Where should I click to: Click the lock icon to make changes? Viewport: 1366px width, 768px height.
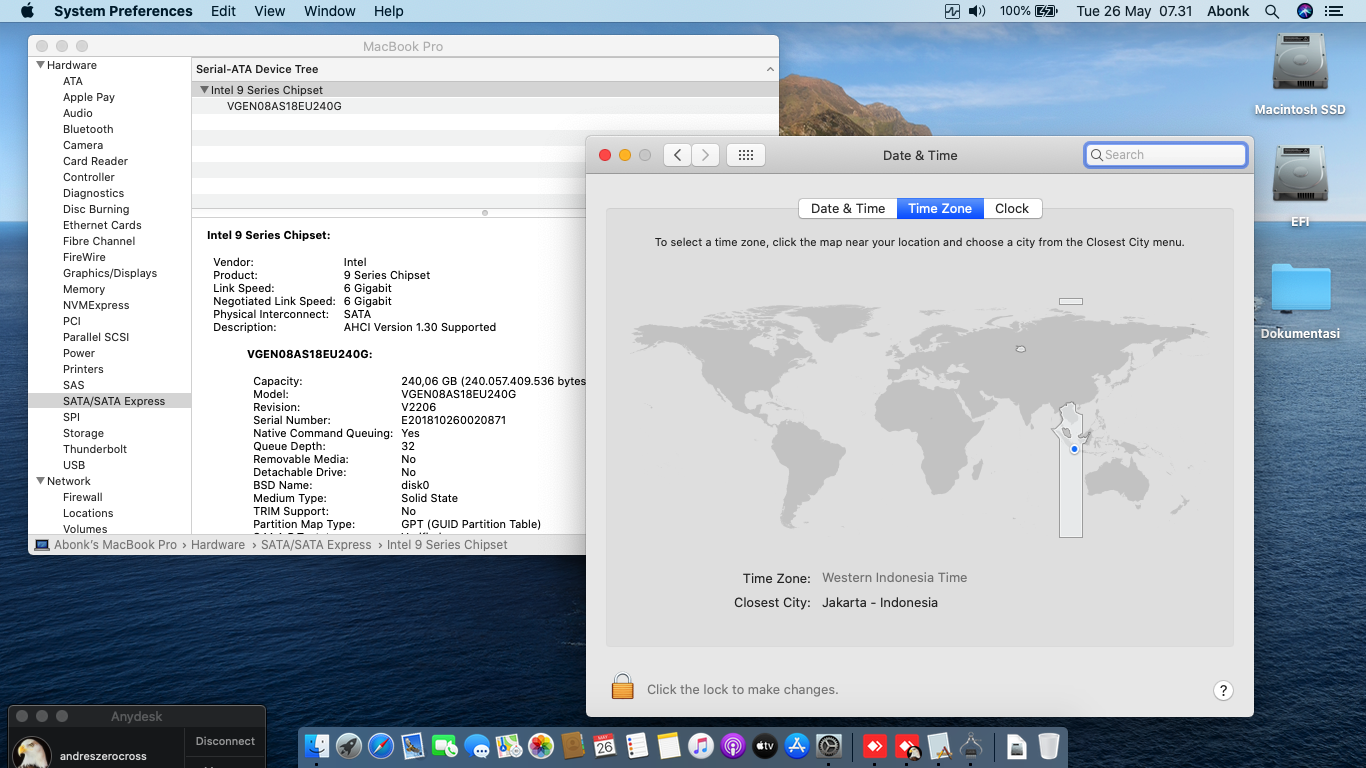623,687
